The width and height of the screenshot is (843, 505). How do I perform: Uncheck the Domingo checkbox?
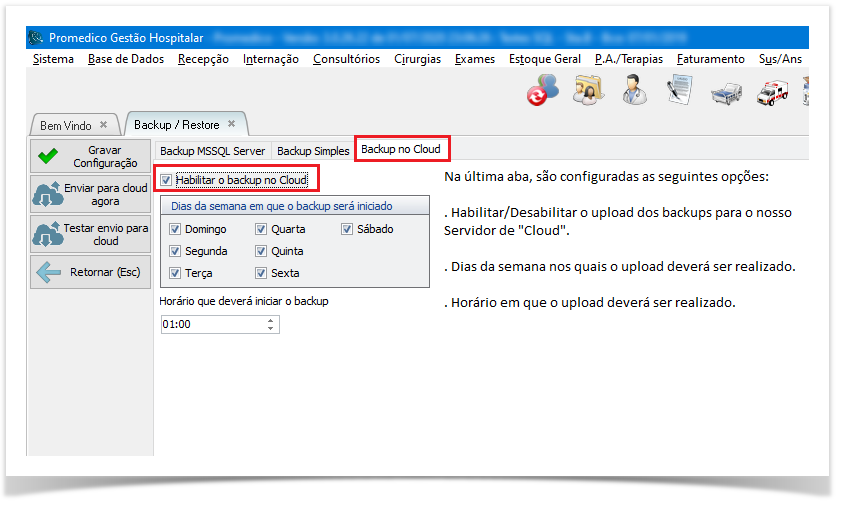pyautogui.click(x=176, y=230)
